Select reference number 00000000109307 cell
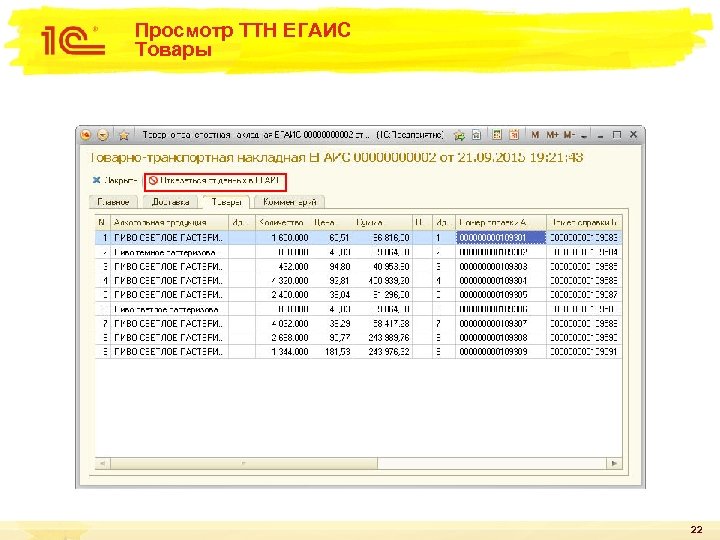 501,324
